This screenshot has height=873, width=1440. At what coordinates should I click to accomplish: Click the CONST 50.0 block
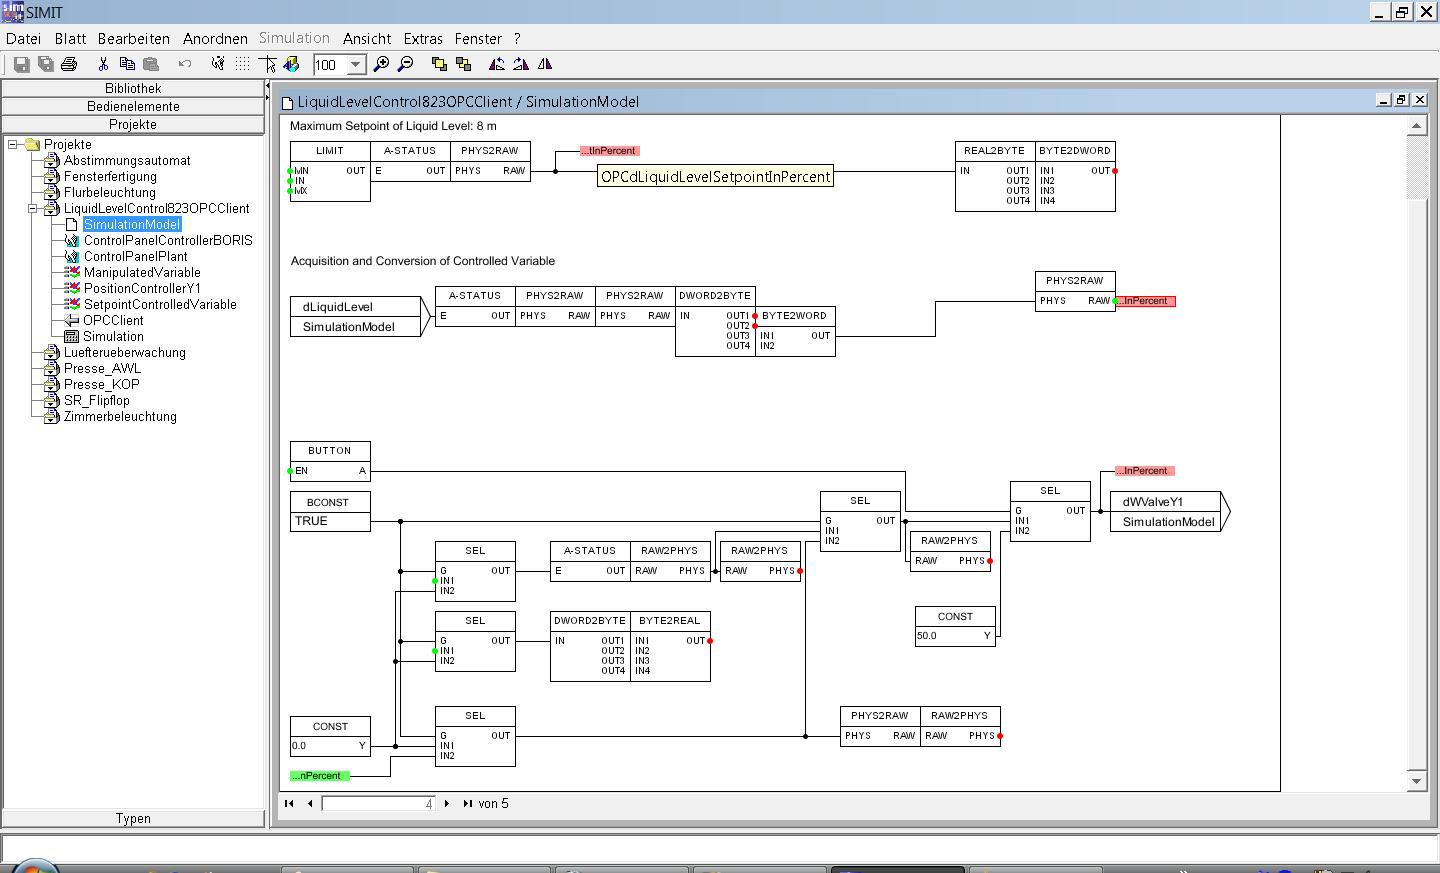point(955,626)
